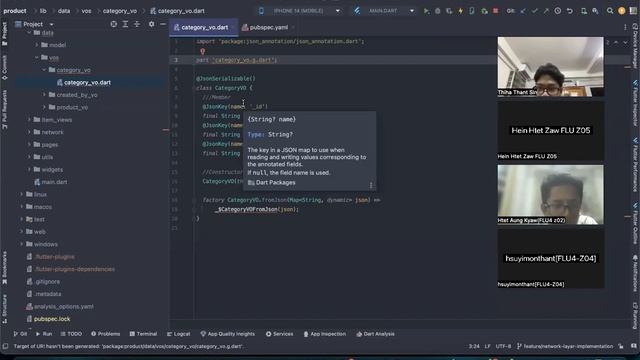This screenshot has height=360, width=640.
Task: Toggle the Commit side tool window stripe
Action: tap(4, 68)
